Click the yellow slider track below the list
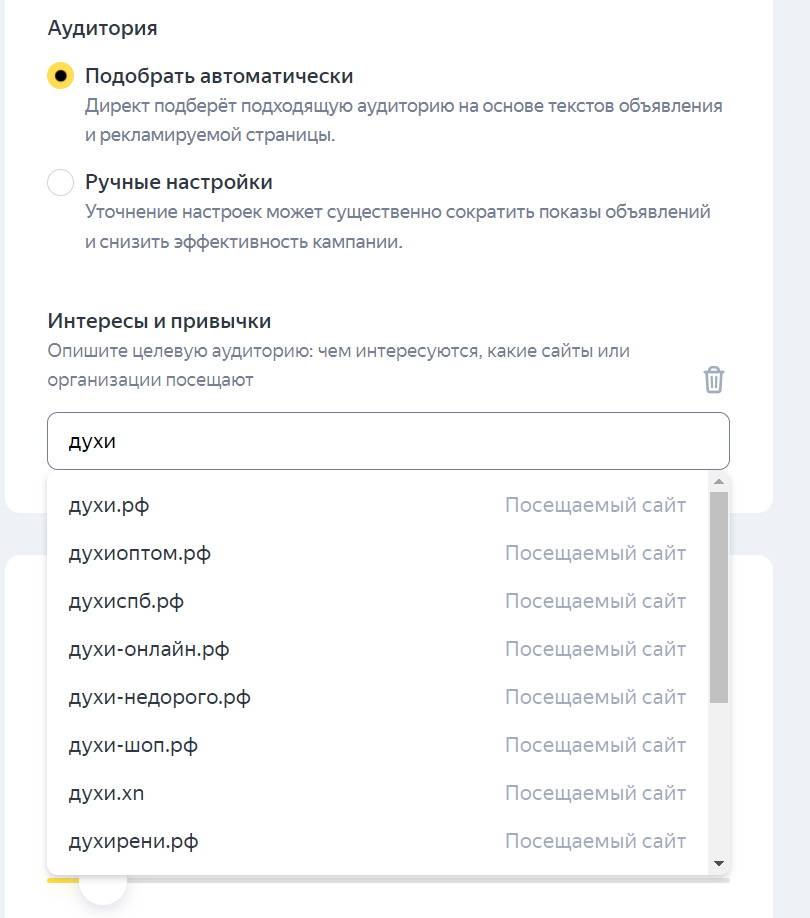The width and height of the screenshot is (810, 918). click(62, 881)
